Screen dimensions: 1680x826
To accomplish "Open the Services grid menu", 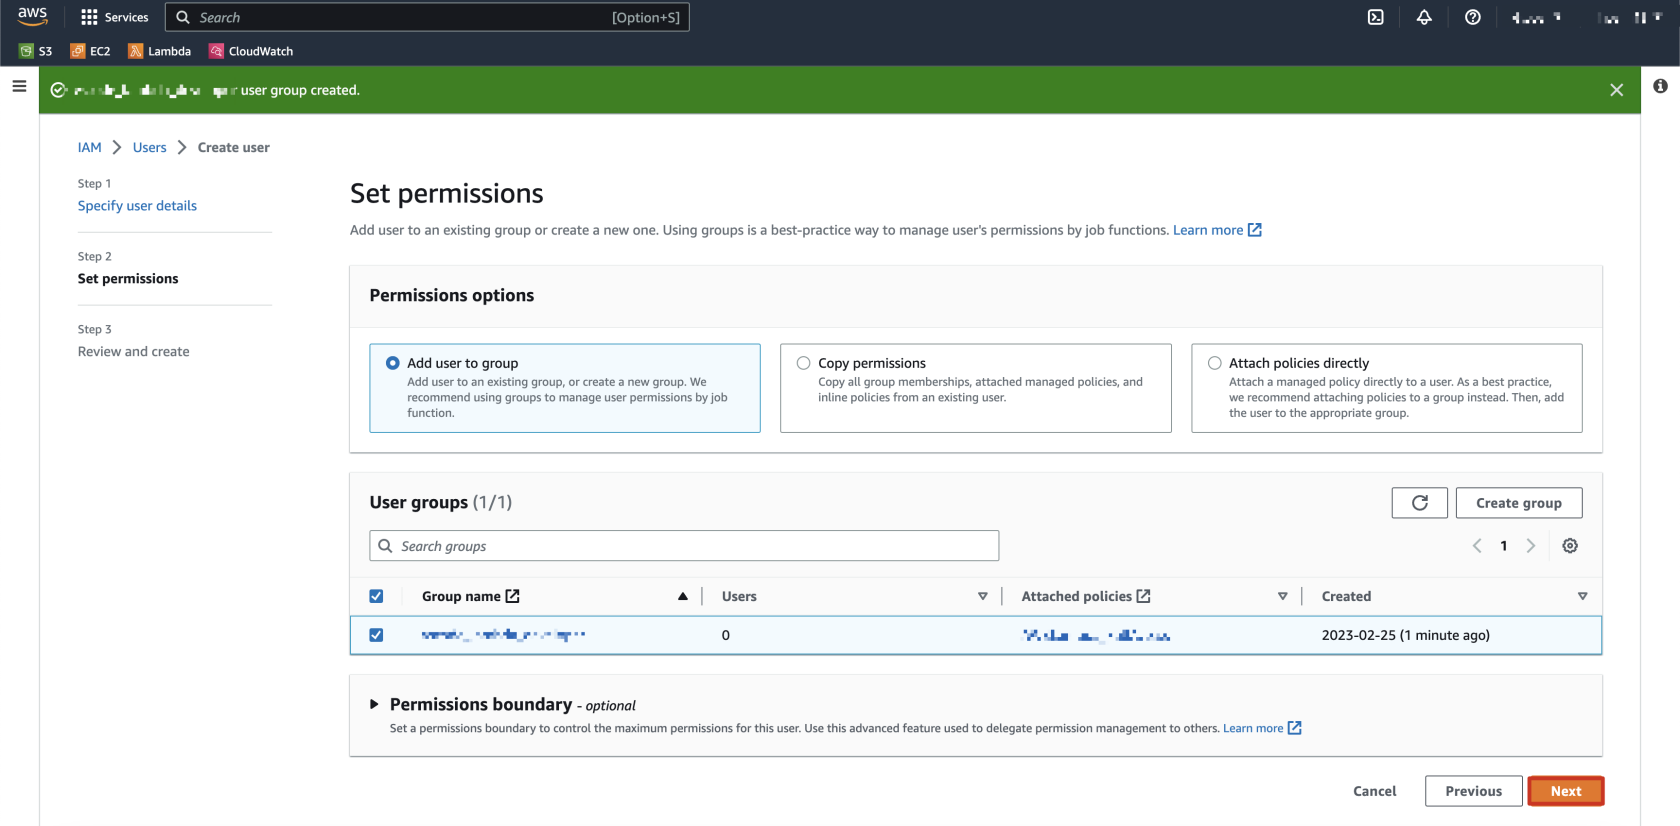I will 114,17.
